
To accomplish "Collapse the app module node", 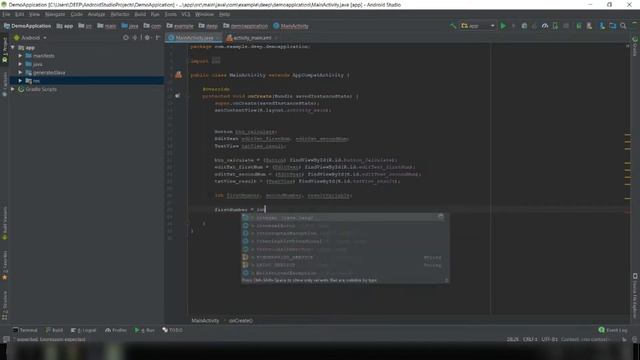I will [13, 47].
